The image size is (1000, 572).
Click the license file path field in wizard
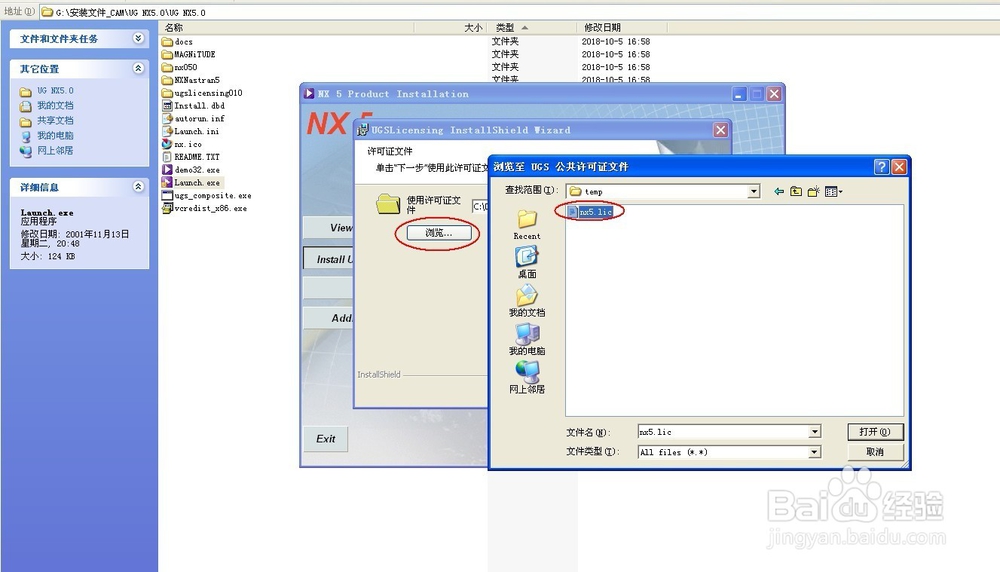(x=480, y=207)
